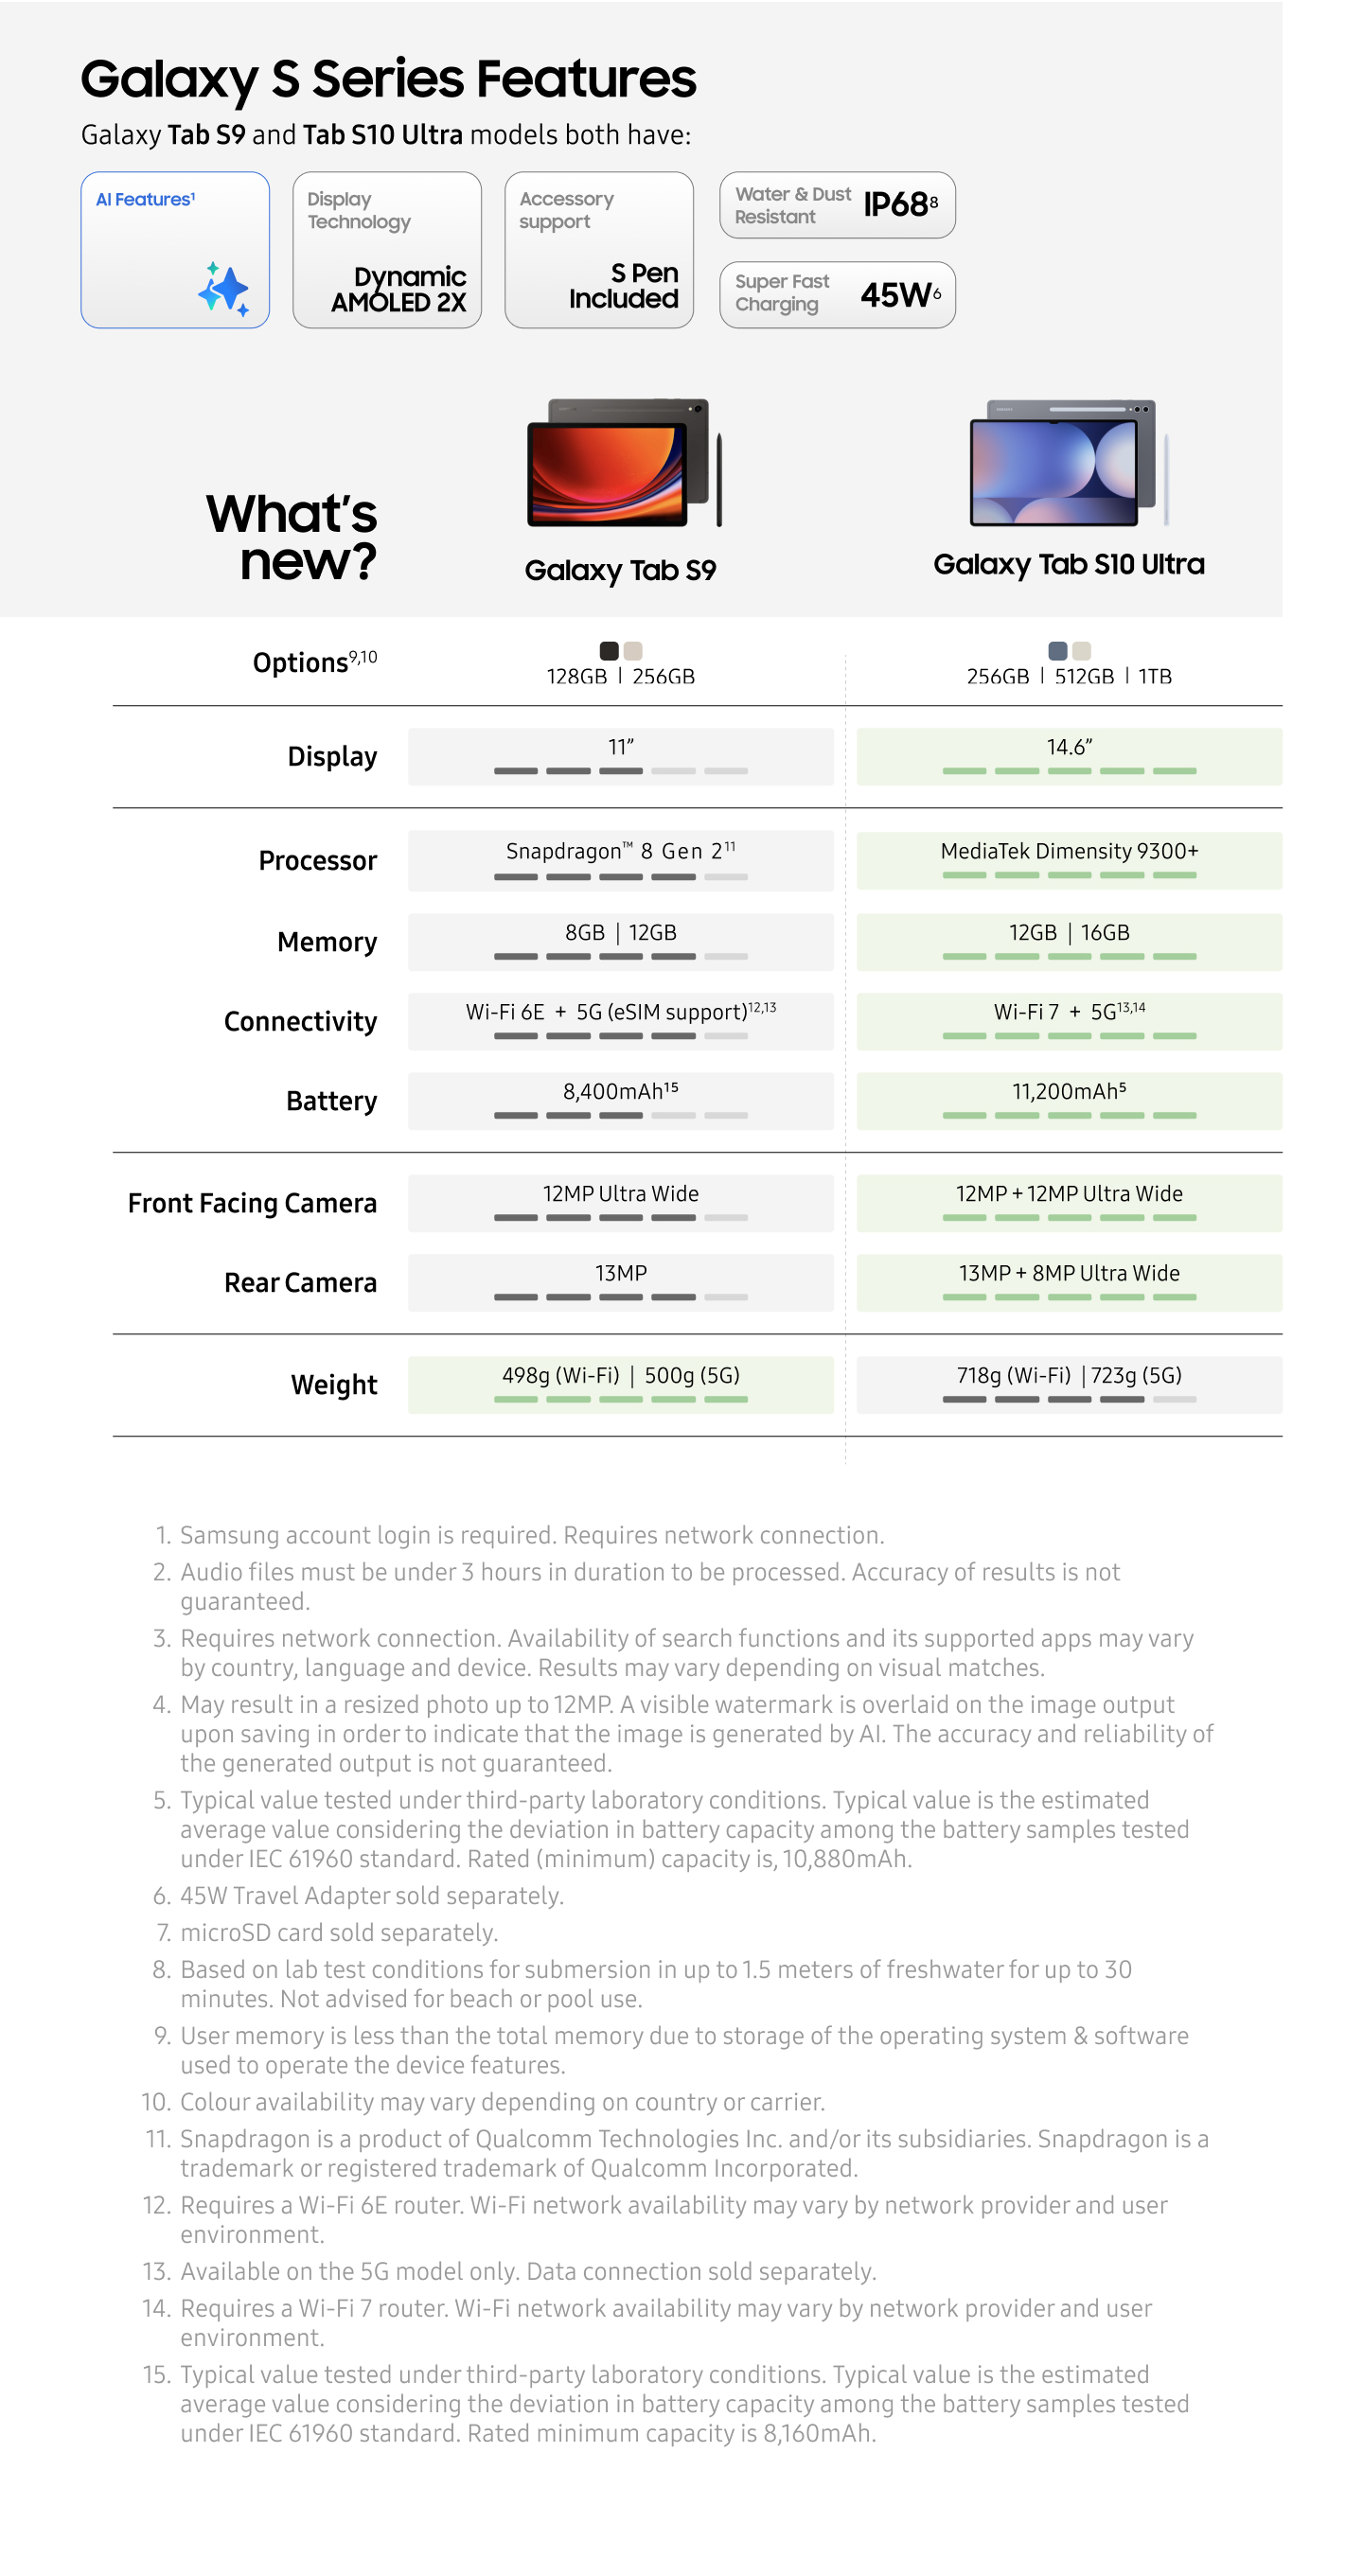Select the Dynamic AMOLED 2X display card
Viewport: 1363px width, 2576px height.
tap(386, 250)
